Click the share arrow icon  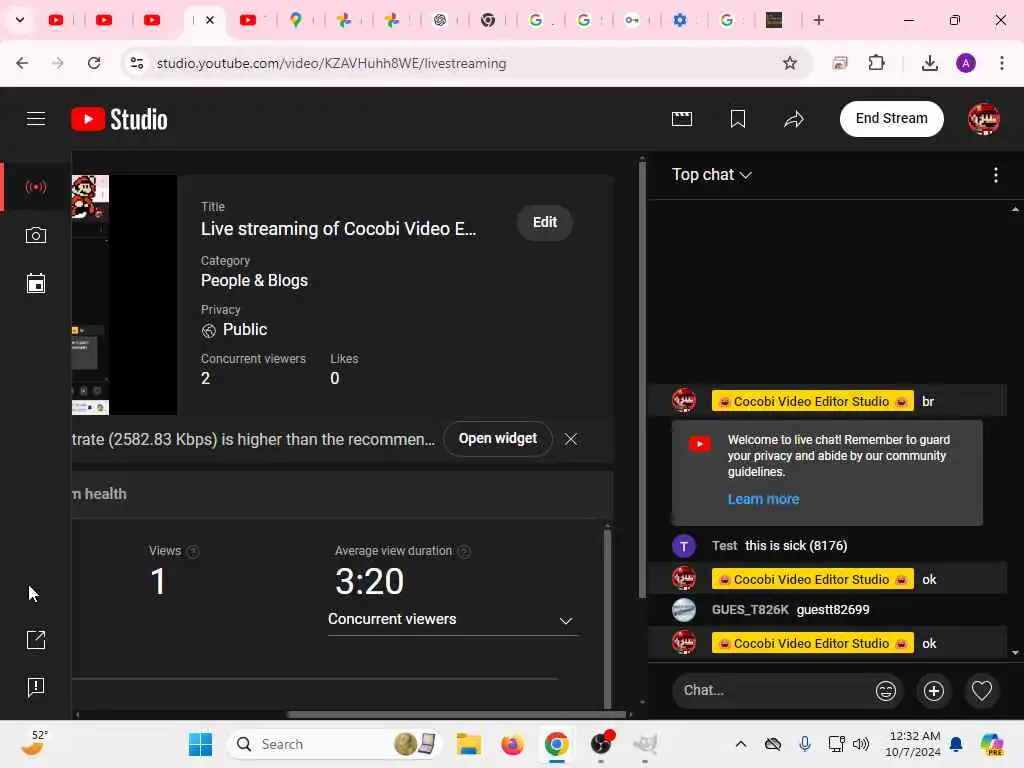[794, 119]
